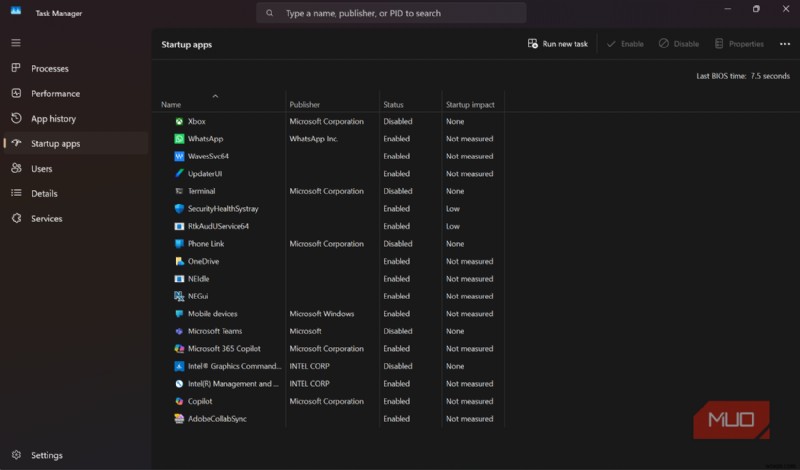
Task: Click Intel(R) Management and... icon
Action: click(x=179, y=384)
